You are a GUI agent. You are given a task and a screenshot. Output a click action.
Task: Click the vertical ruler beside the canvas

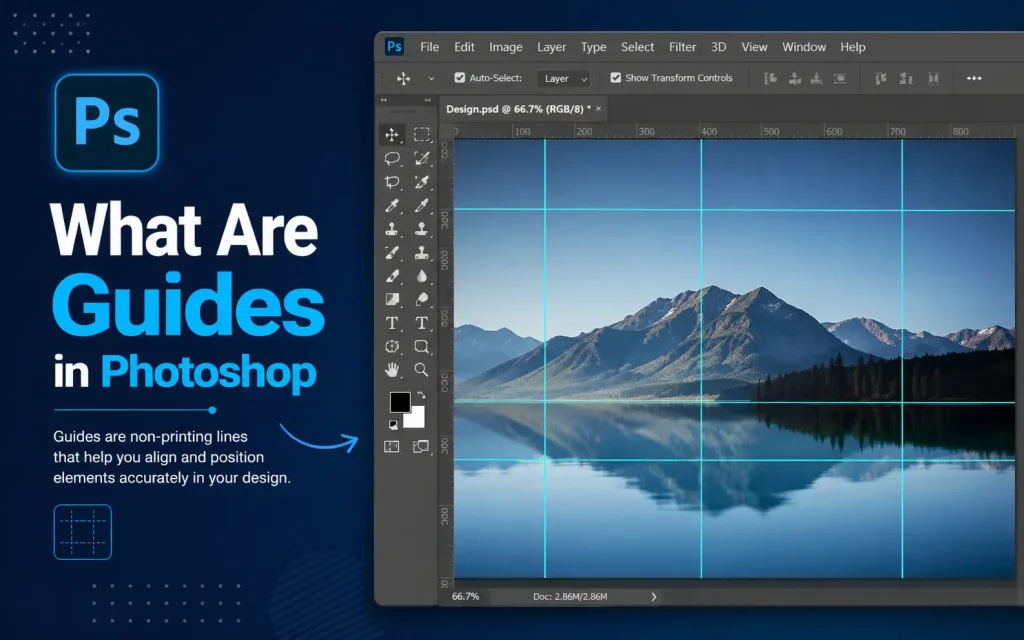click(x=445, y=359)
